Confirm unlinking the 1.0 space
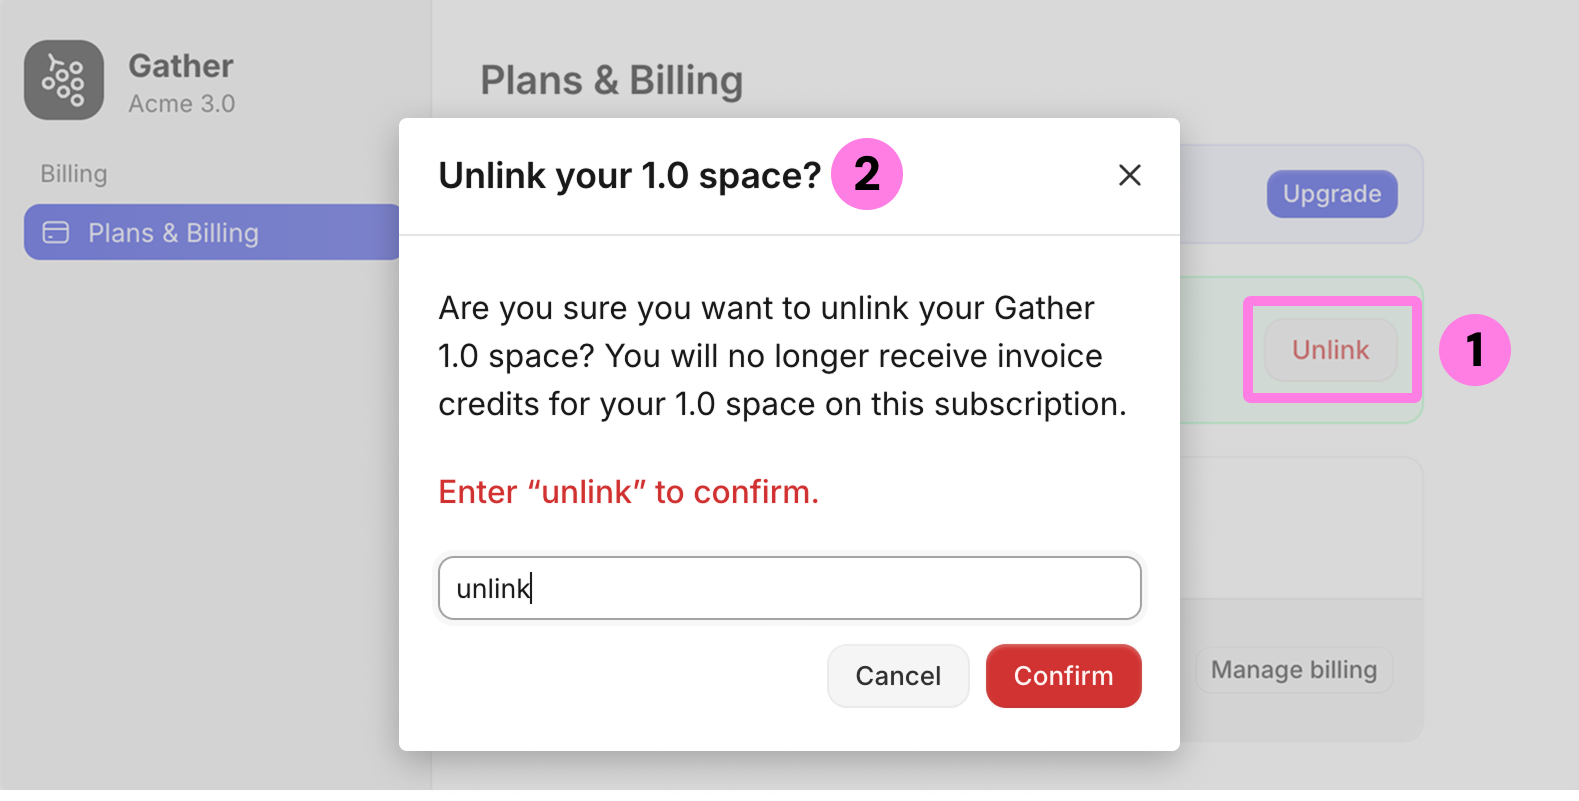Image resolution: width=1579 pixels, height=801 pixels. (x=1063, y=676)
